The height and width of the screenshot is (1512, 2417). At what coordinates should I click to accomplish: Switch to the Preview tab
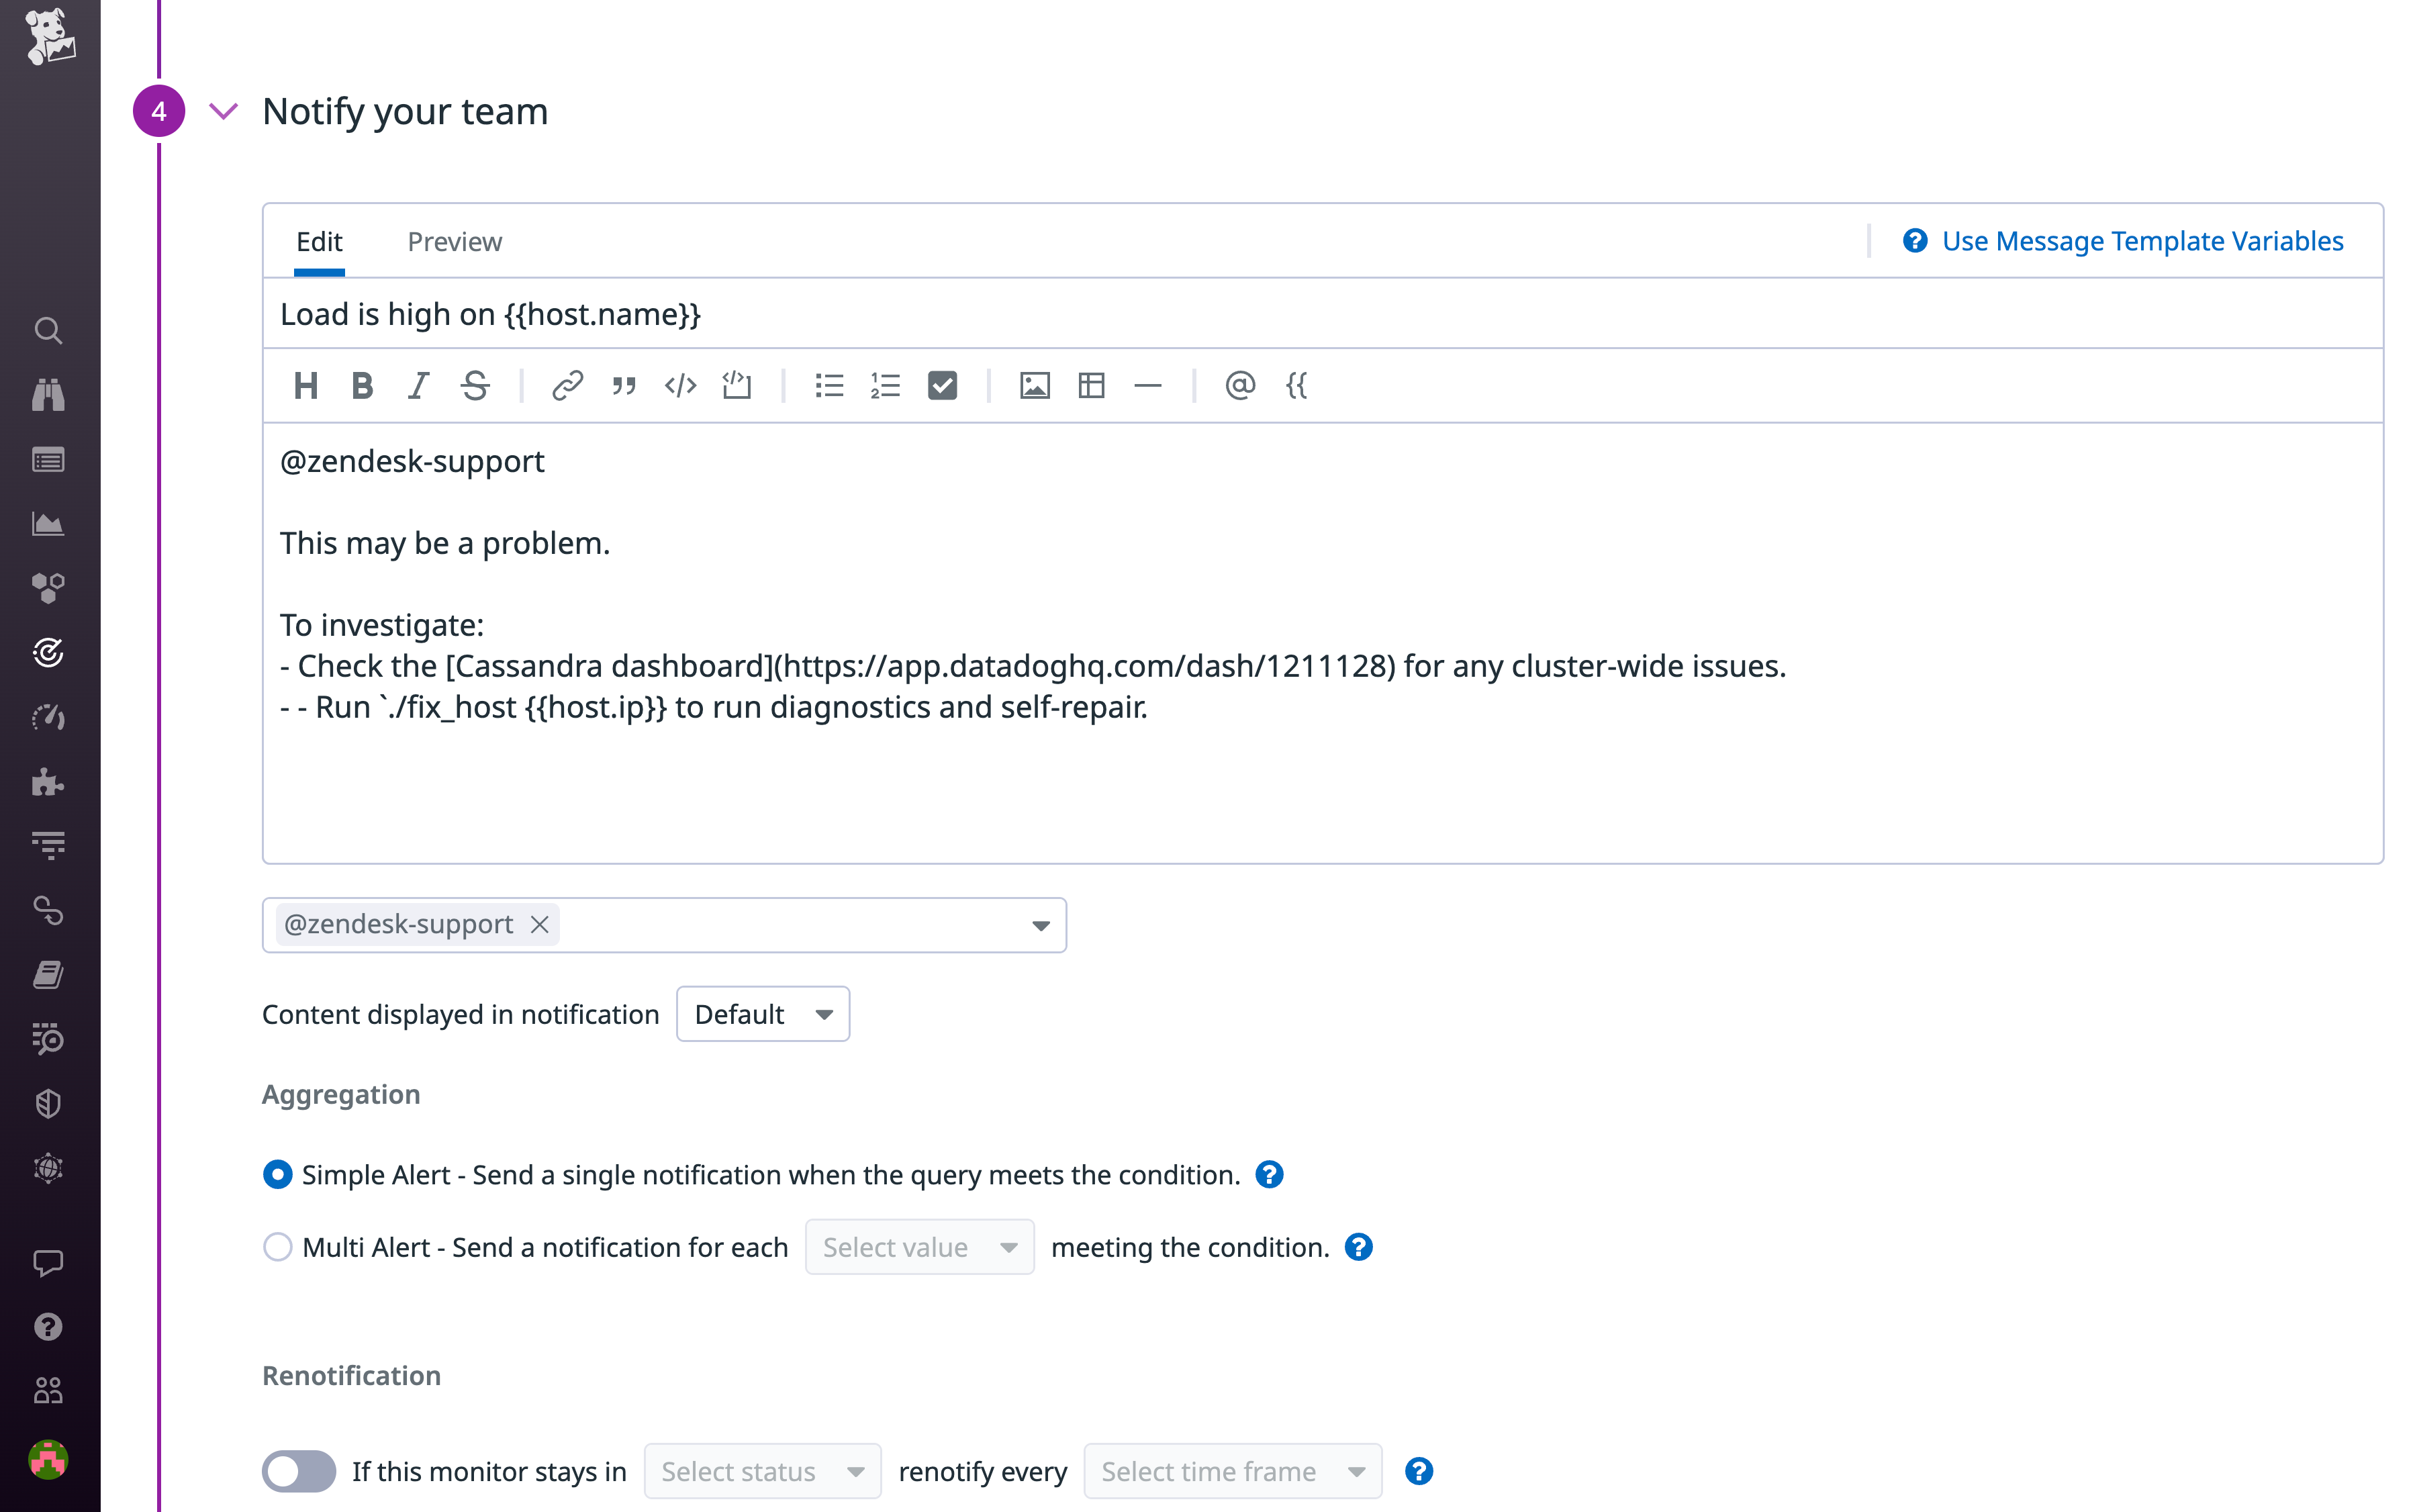(454, 241)
